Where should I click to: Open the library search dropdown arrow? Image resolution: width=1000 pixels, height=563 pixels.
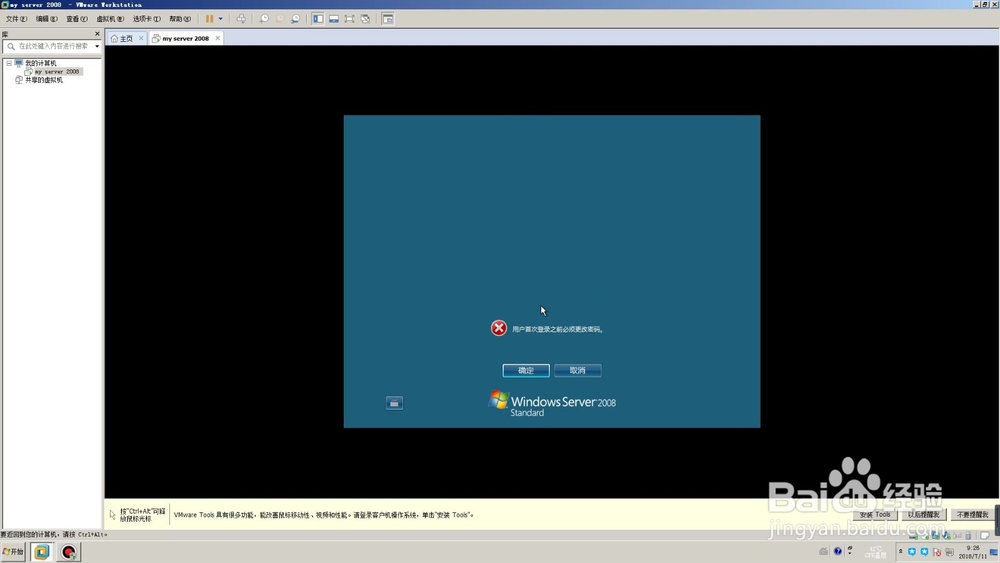click(x=97, y=46)
